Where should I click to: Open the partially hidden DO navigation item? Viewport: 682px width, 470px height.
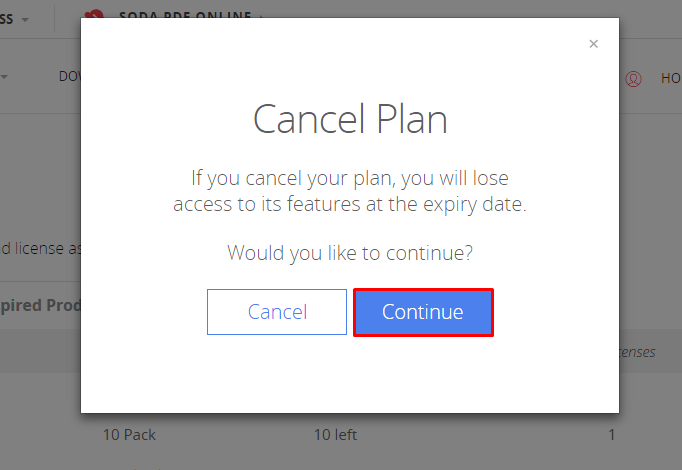[x=70, y=77]
